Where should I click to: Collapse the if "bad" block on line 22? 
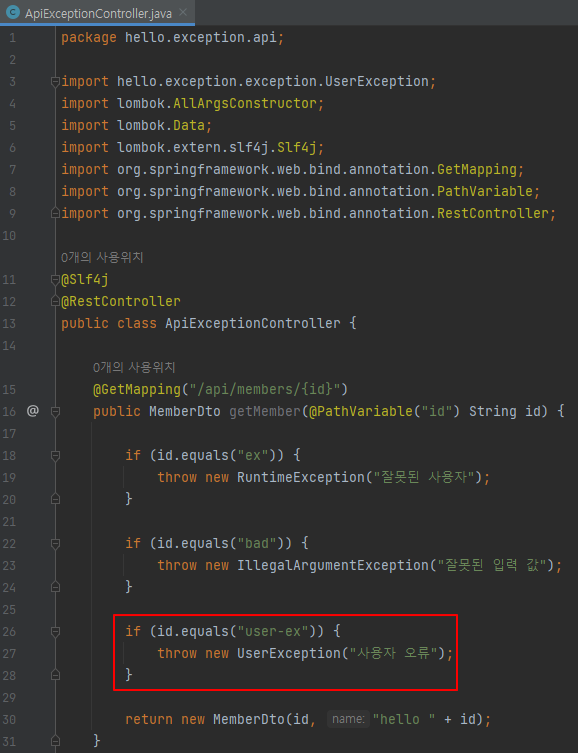pos(55,544)
